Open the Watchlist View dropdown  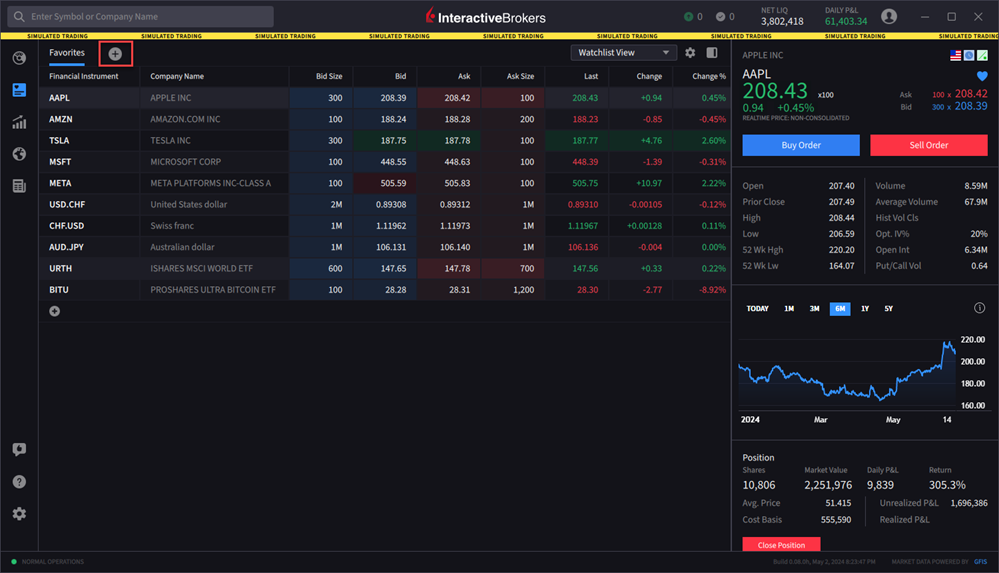pyautogui.click(x=623, y=53)
